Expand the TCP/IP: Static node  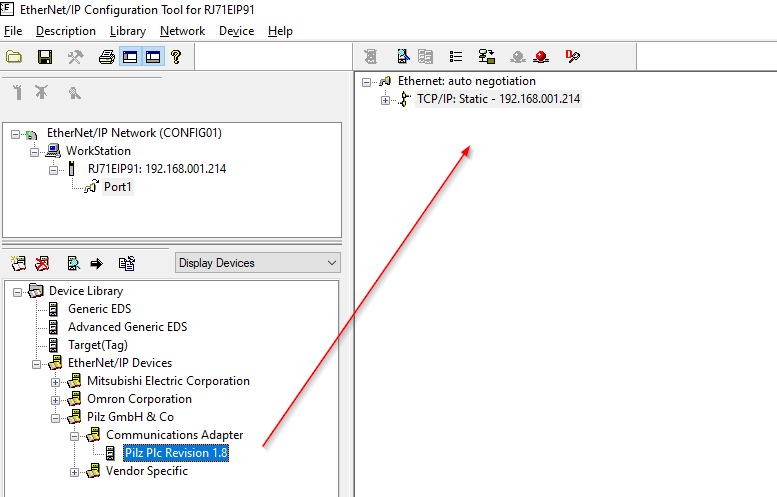tap(385, 100)
